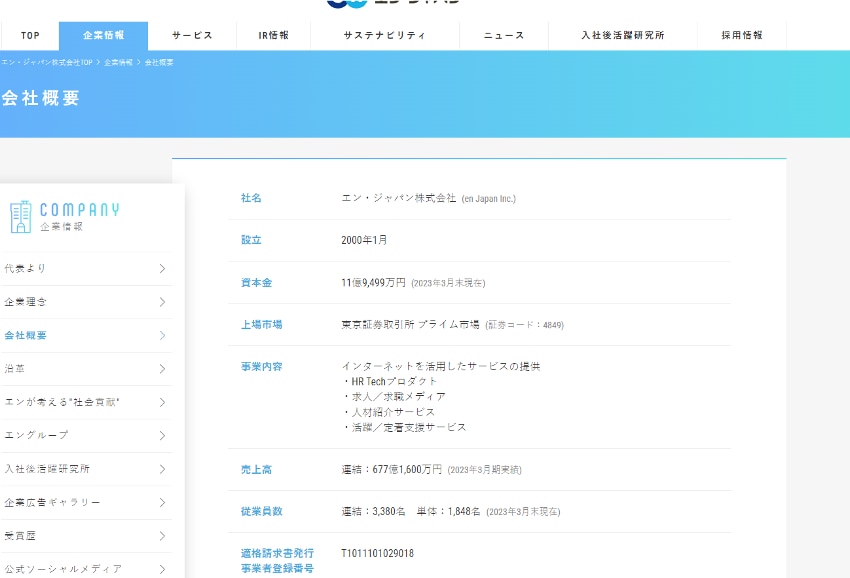Click the インターネットを活用したサービスの提供 text

tap(441, 367)
